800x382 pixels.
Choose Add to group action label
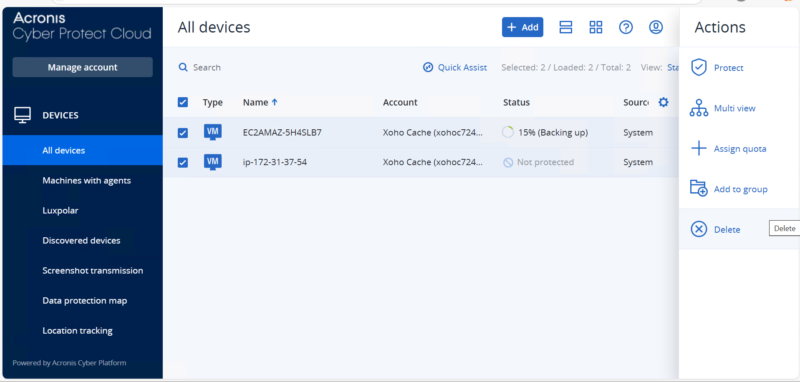click(x=741, y=189)
